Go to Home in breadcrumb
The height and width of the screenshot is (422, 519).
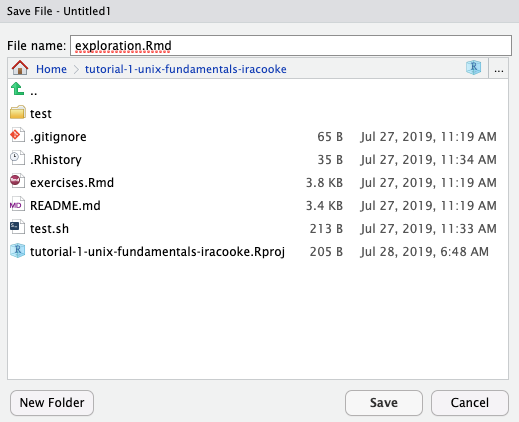point(51,69)
